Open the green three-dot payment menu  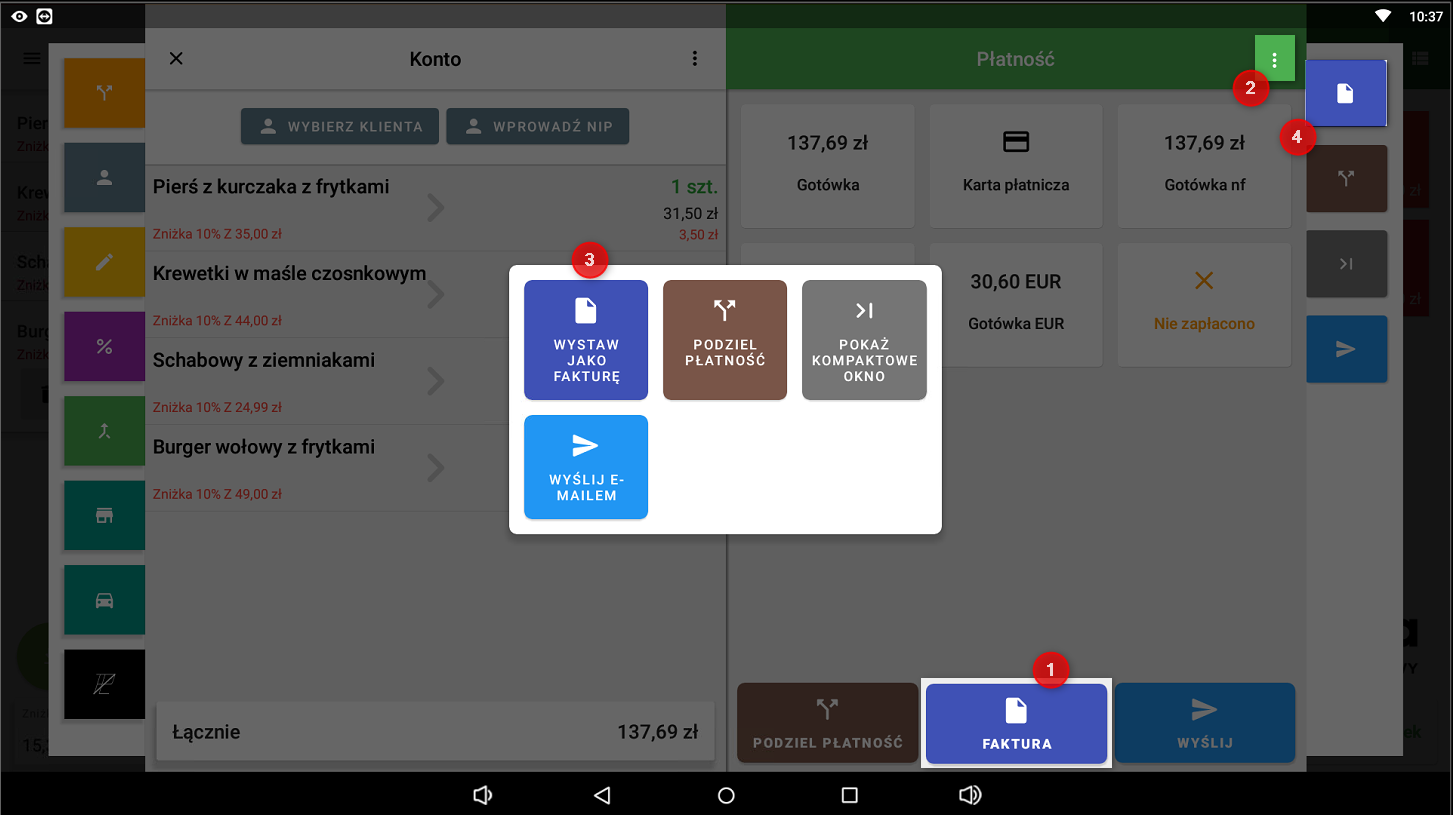1274,60
